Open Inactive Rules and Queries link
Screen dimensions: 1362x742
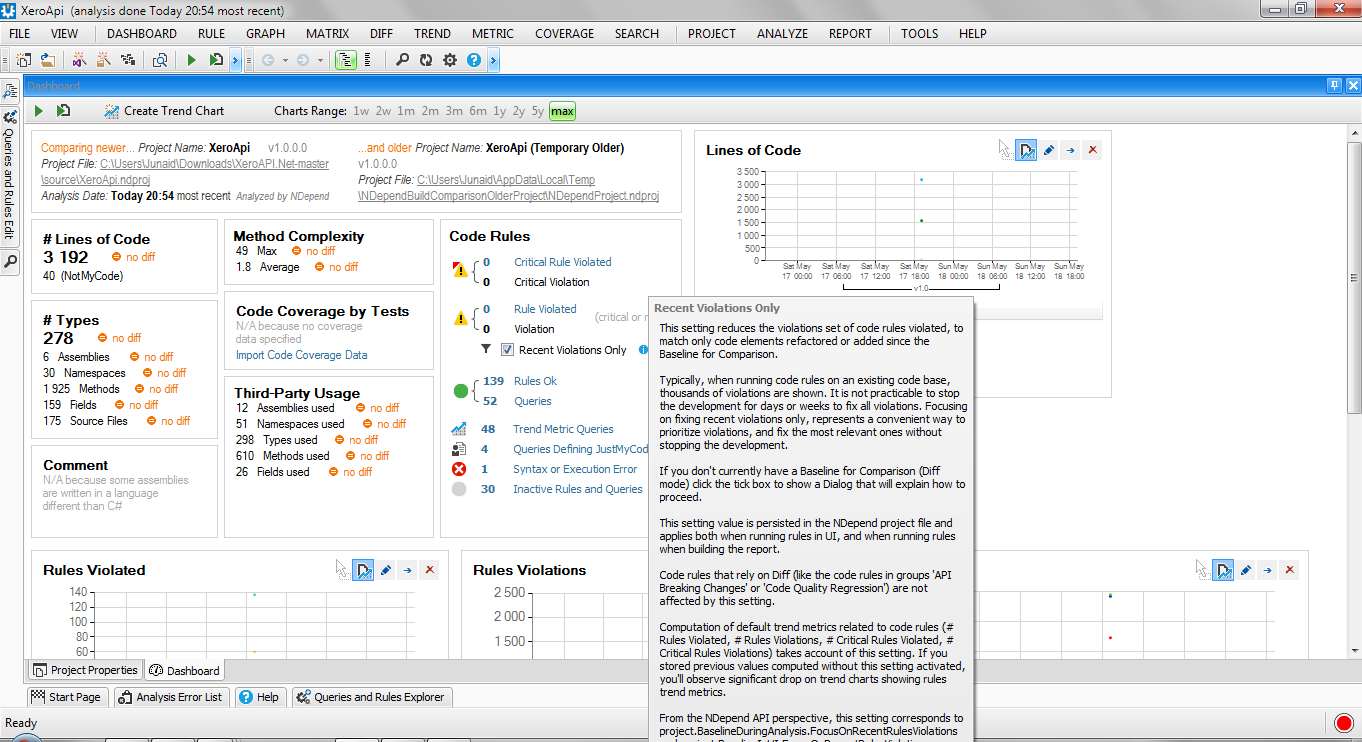(x=578, y=489)
